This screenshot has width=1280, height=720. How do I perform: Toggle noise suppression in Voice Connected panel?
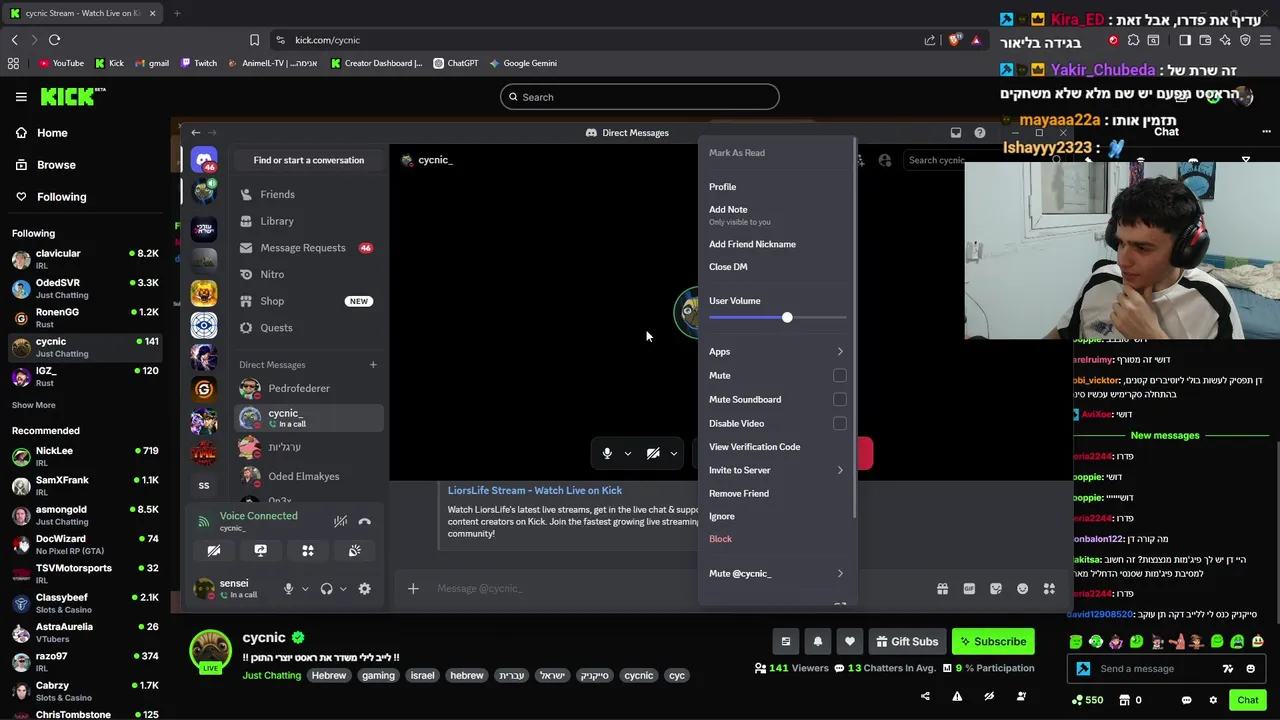[340, 521]
